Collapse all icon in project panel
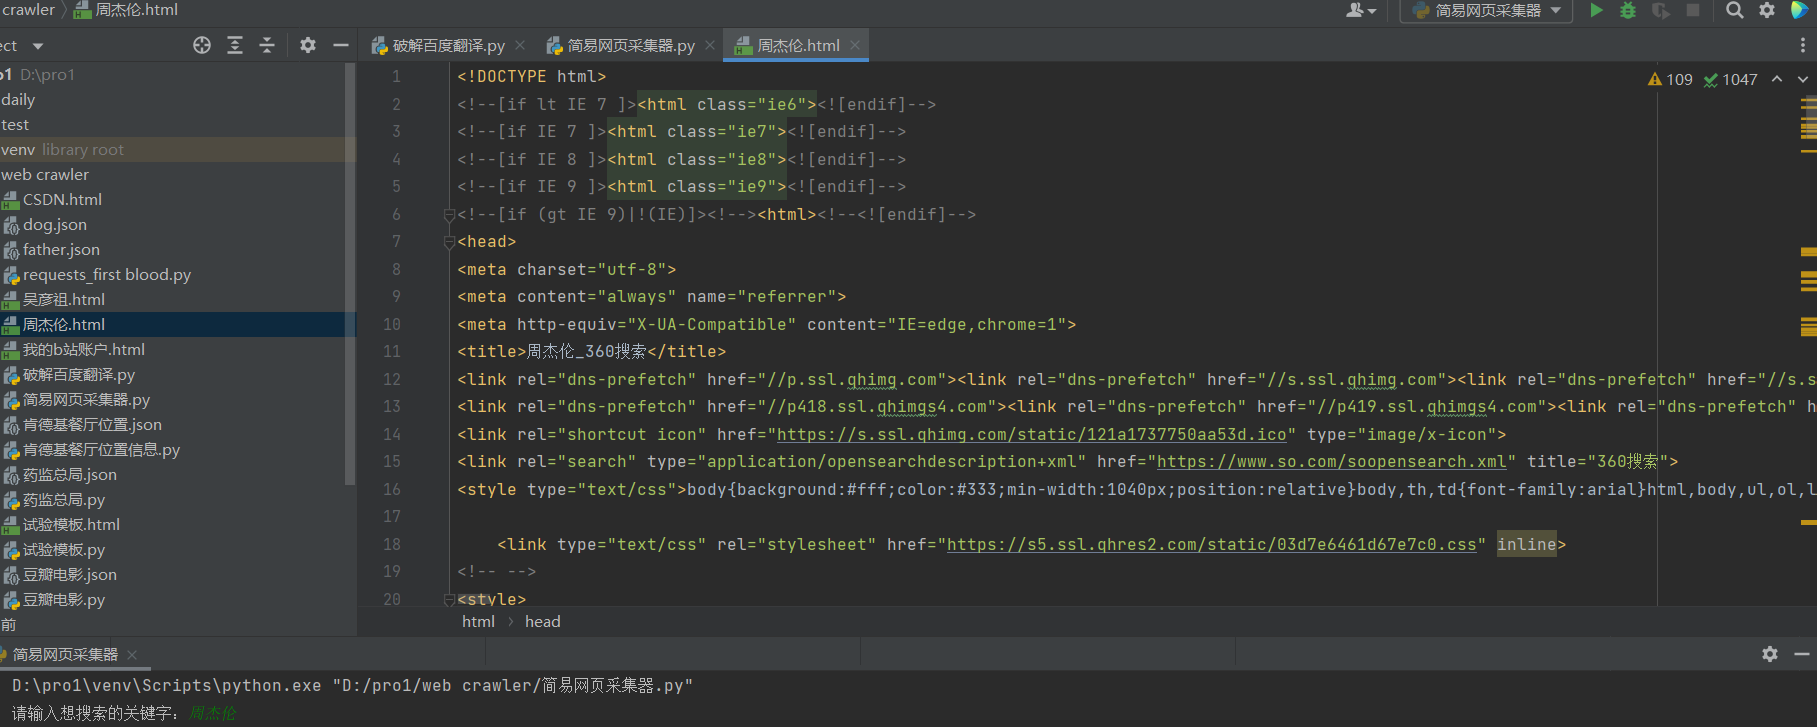The height and width of the screenshot is (727, 1817). pos(267,45)
